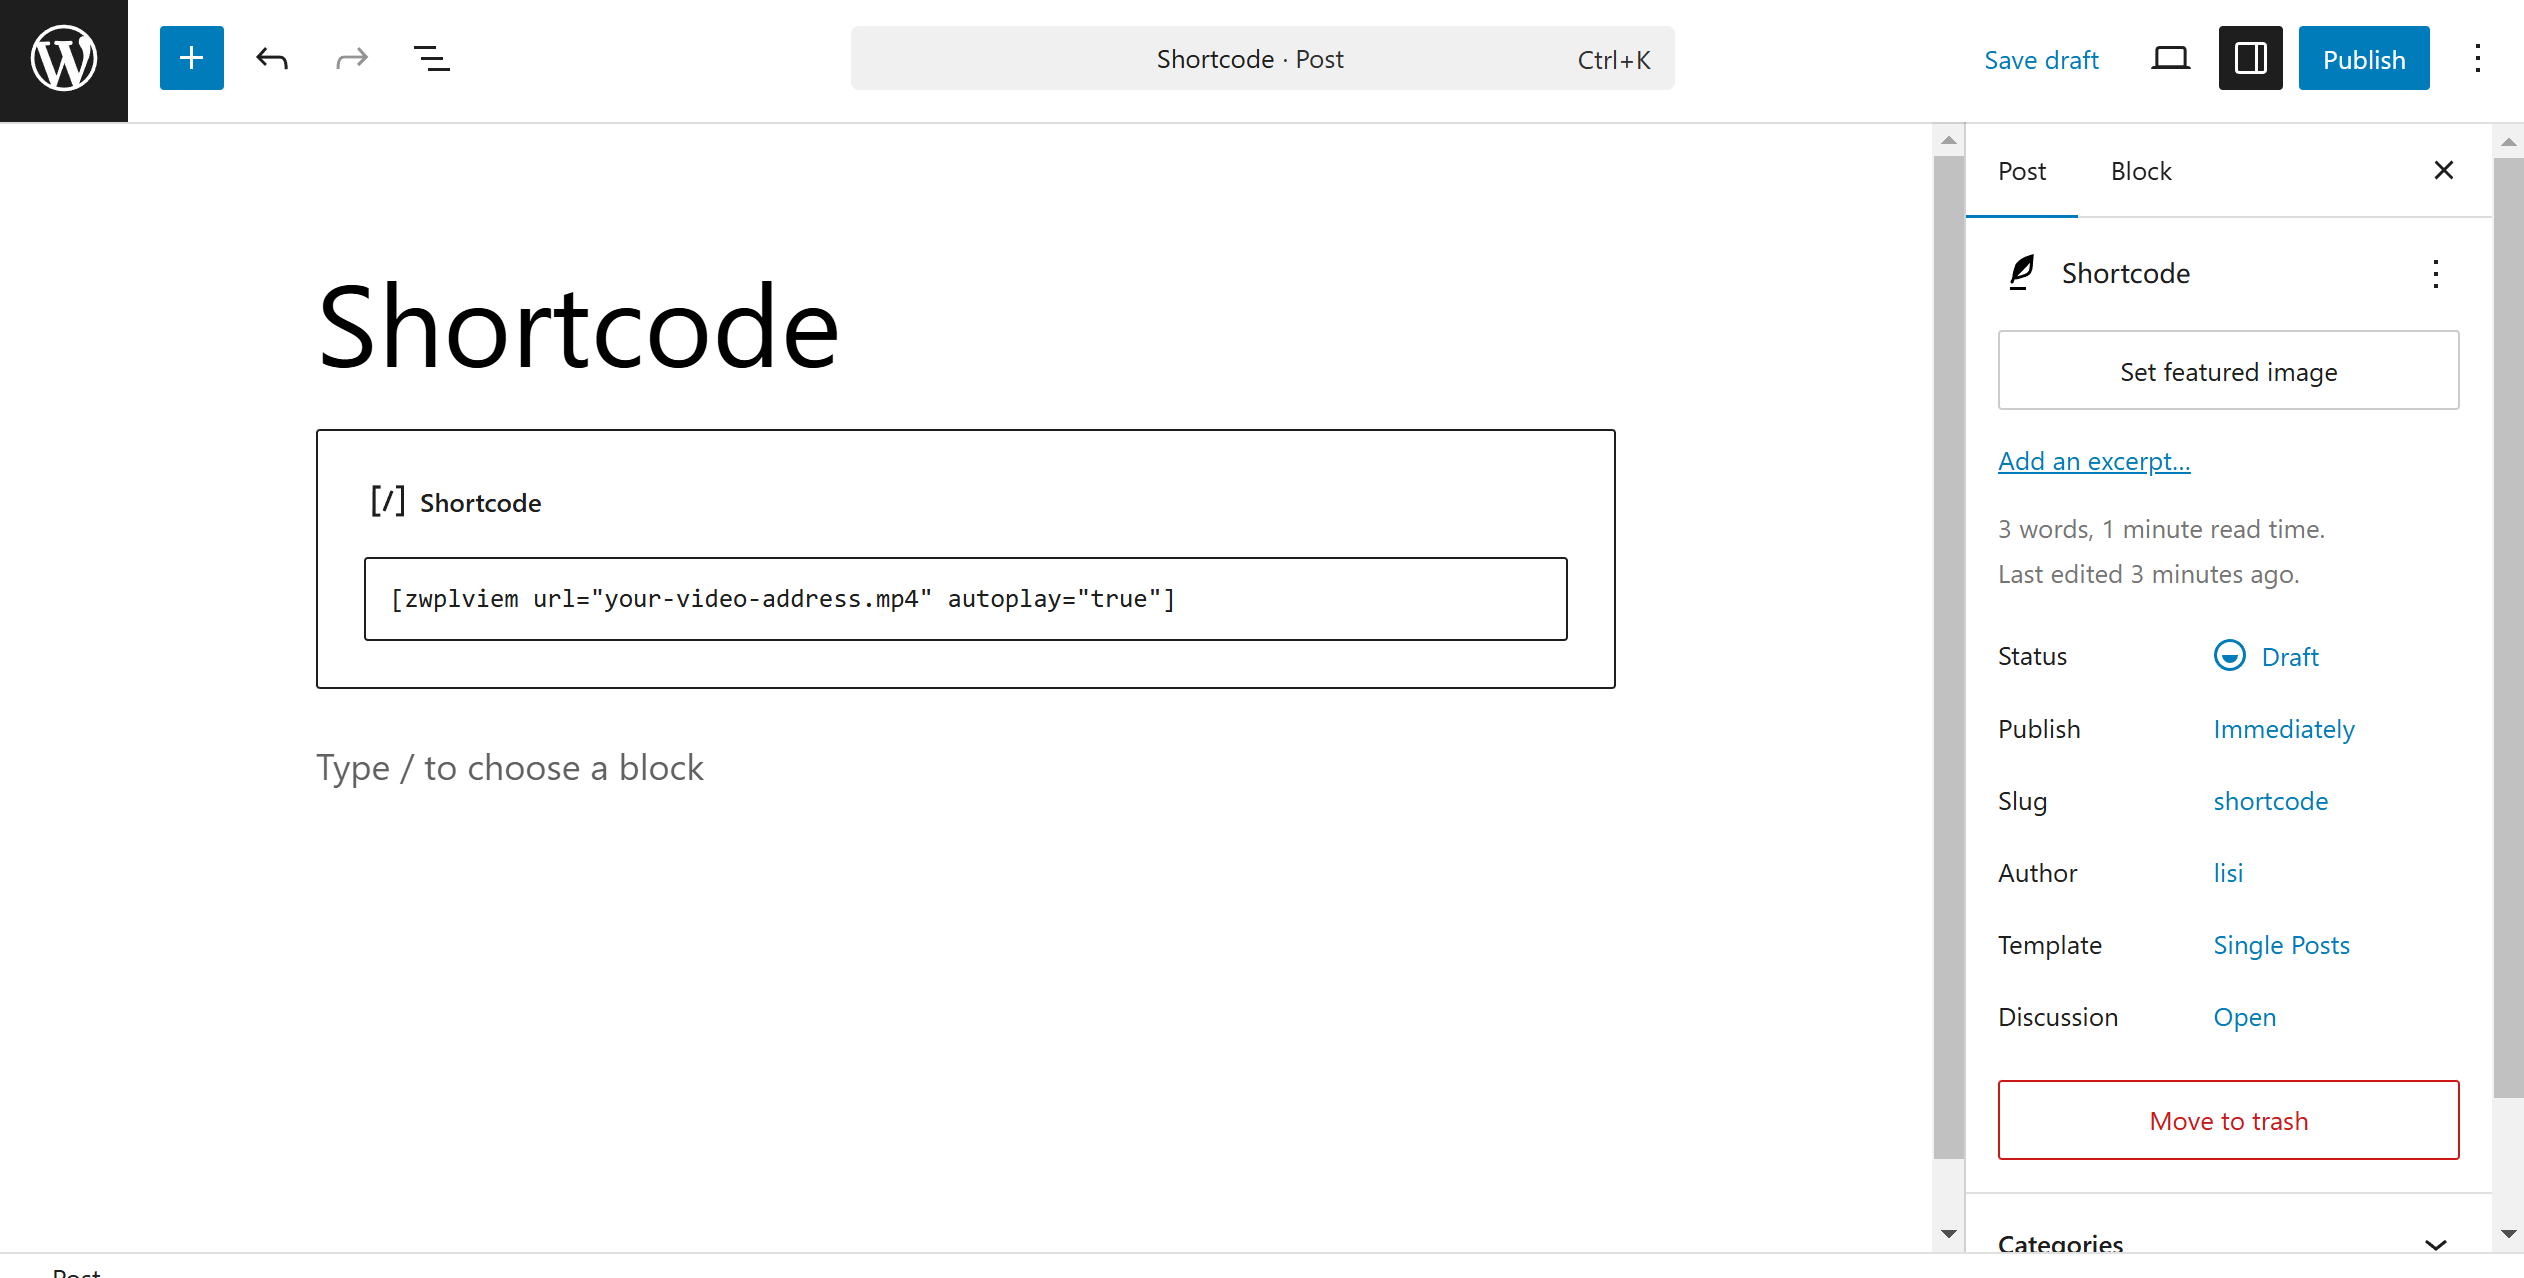Open the Single Posts template selector
This screenshot has height=1278, width=2524.
2282,944
